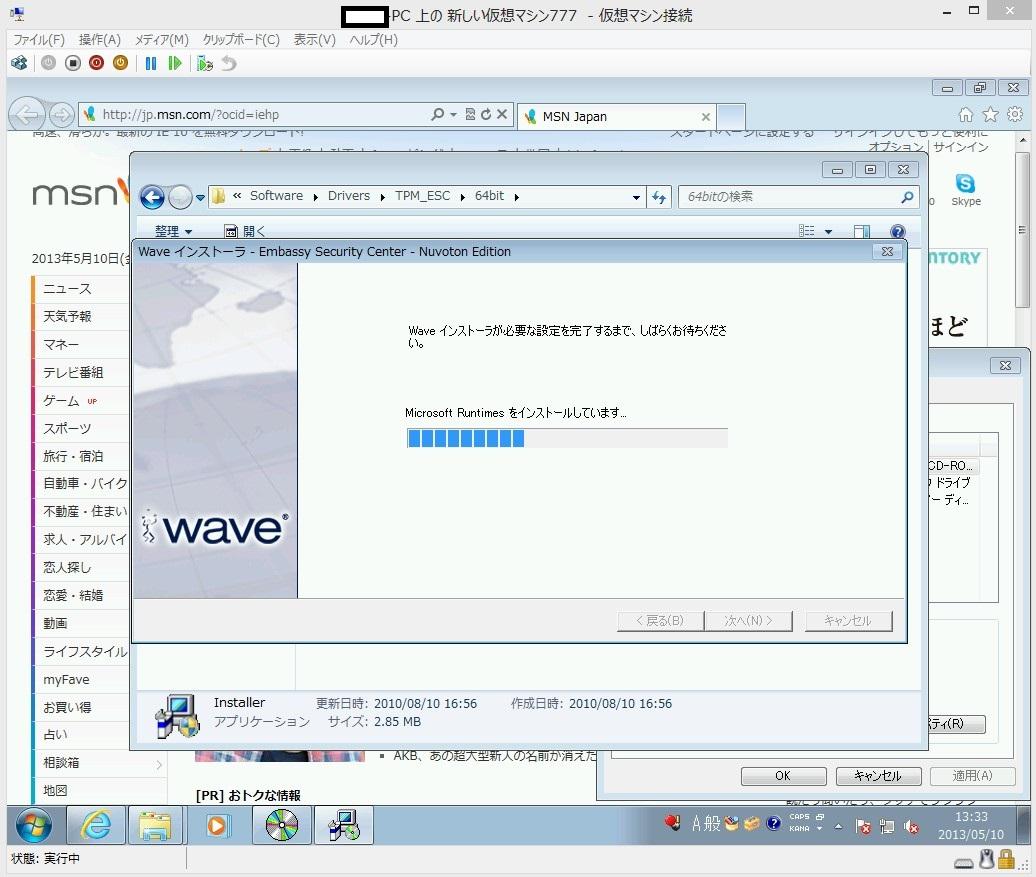Expand arrow after 64bit breadcrumb
The height and width of the screenshot is (877, 1036).
517,197
